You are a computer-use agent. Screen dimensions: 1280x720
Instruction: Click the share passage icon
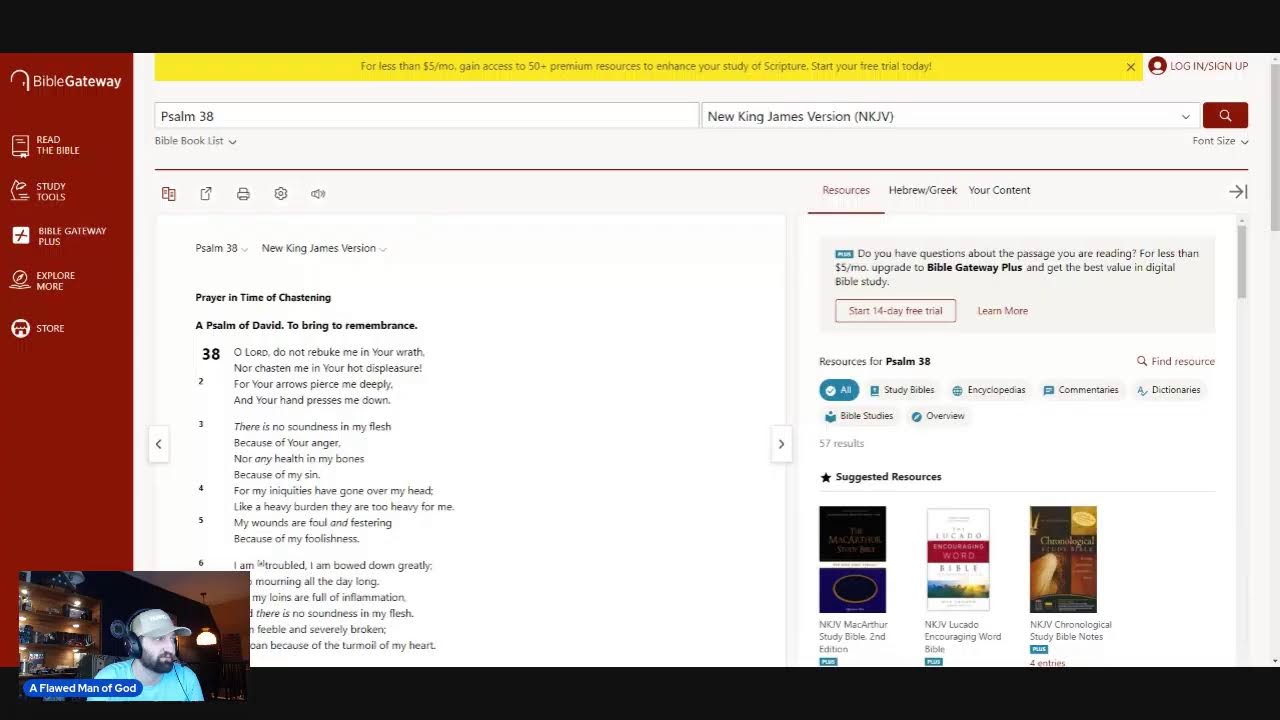[206, 194]
